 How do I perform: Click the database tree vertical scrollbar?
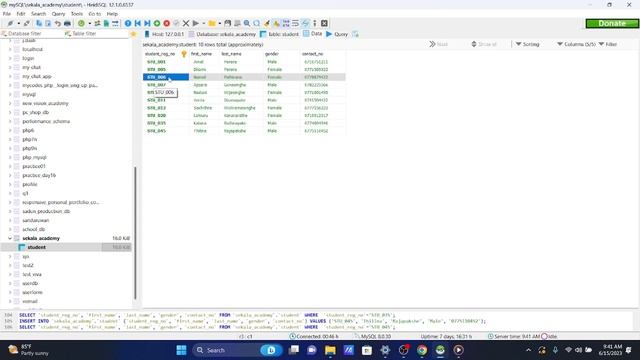coord(135,233)
